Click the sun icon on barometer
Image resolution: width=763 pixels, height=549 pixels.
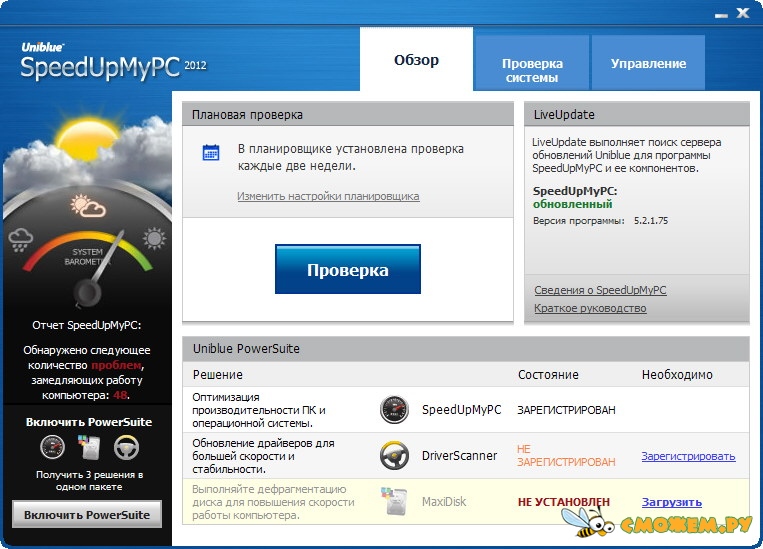pyautogui.click(x=155, y=239)
